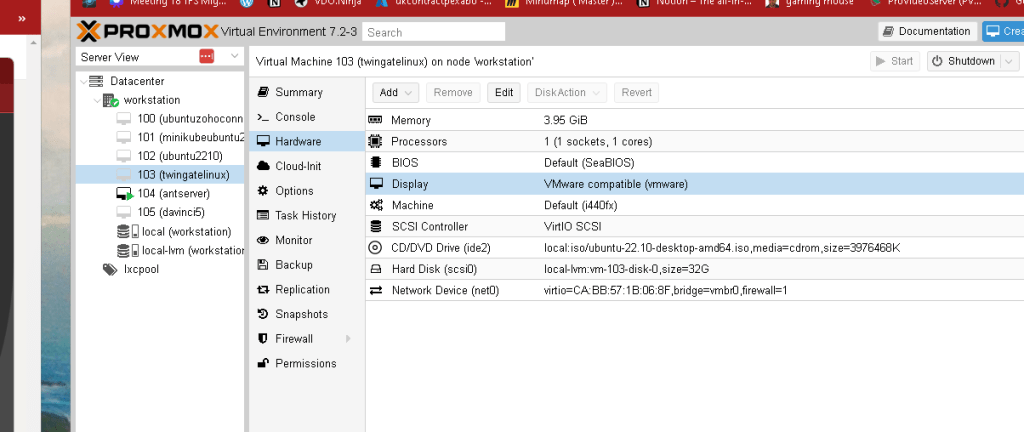The width and height of the screenshot is (1024, 432).
Task: Click the ubuntu-22.10-desktop-amd64.iso value
Action: click(x=722, y=248)
